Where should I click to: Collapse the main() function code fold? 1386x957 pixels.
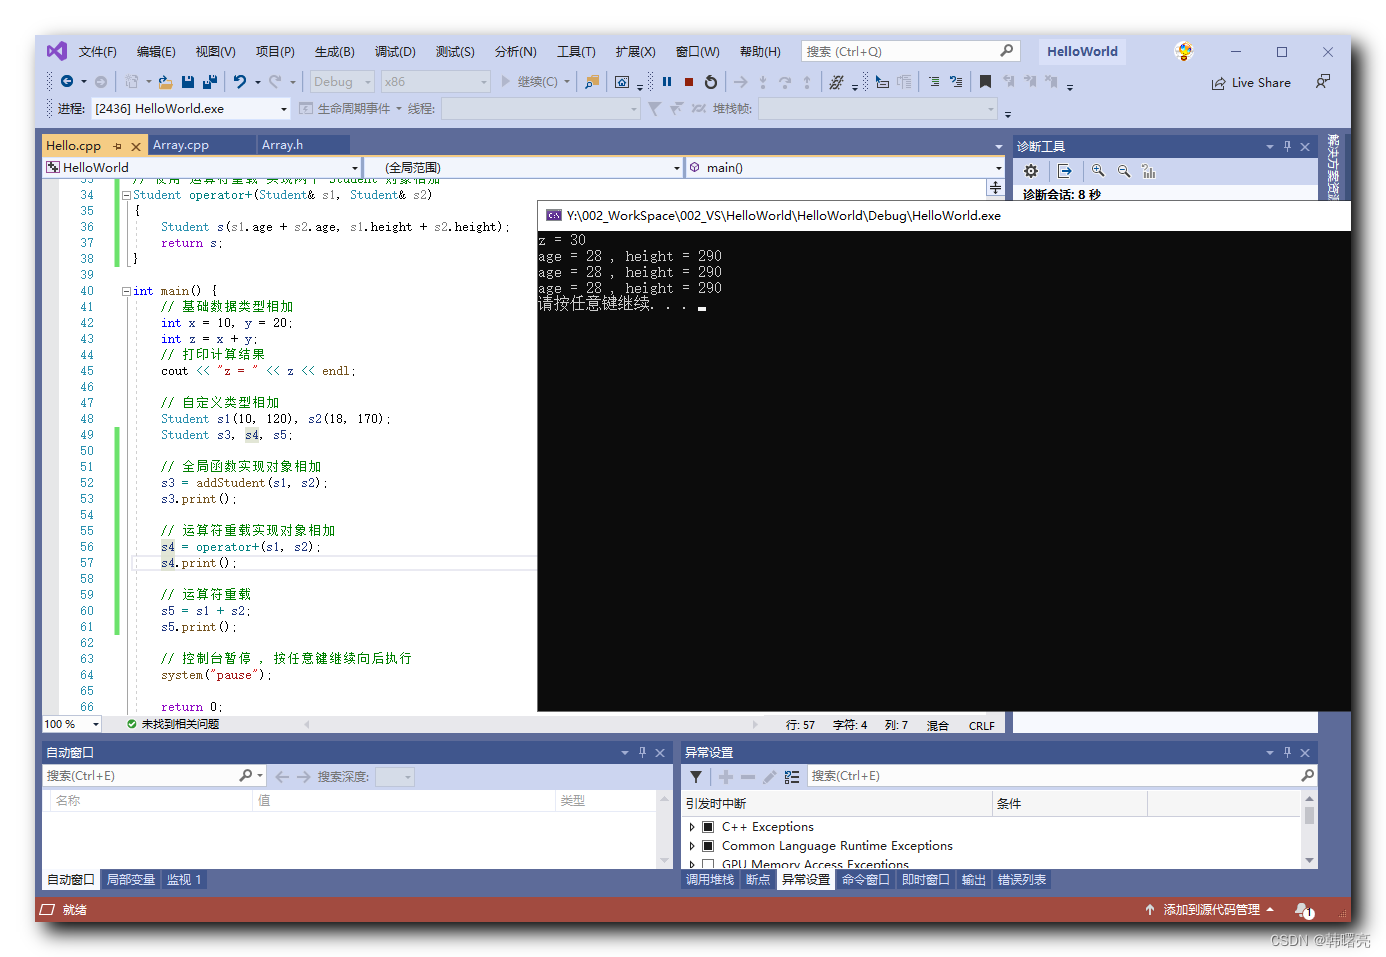[126, 291]
